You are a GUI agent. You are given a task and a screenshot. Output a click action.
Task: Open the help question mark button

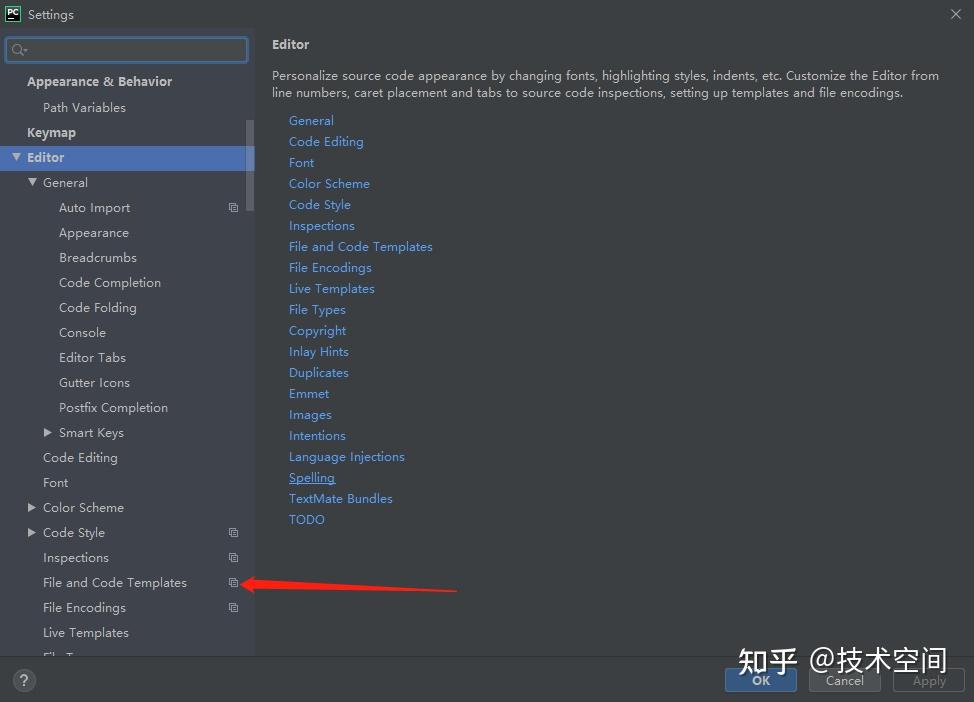[24, 680]
